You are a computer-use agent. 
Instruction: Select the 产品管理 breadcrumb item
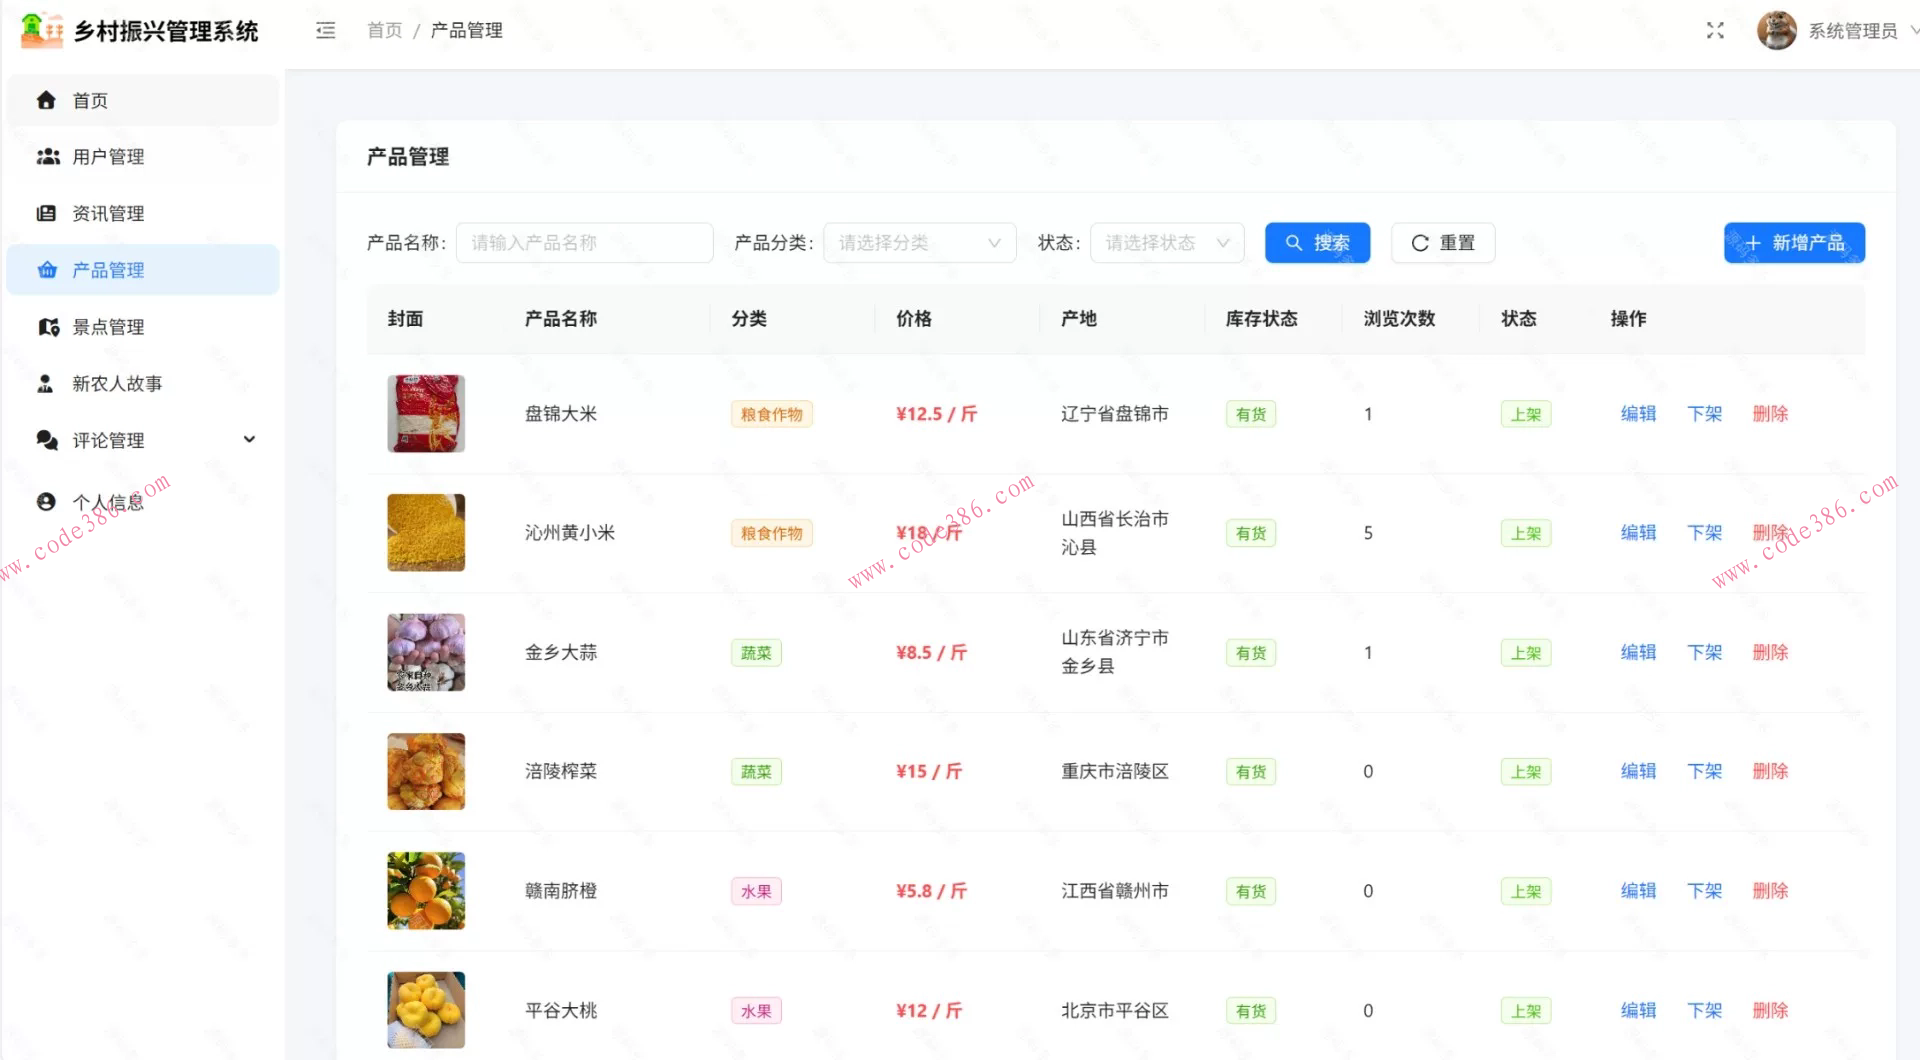pyautogui.click(x=466, y=31)
